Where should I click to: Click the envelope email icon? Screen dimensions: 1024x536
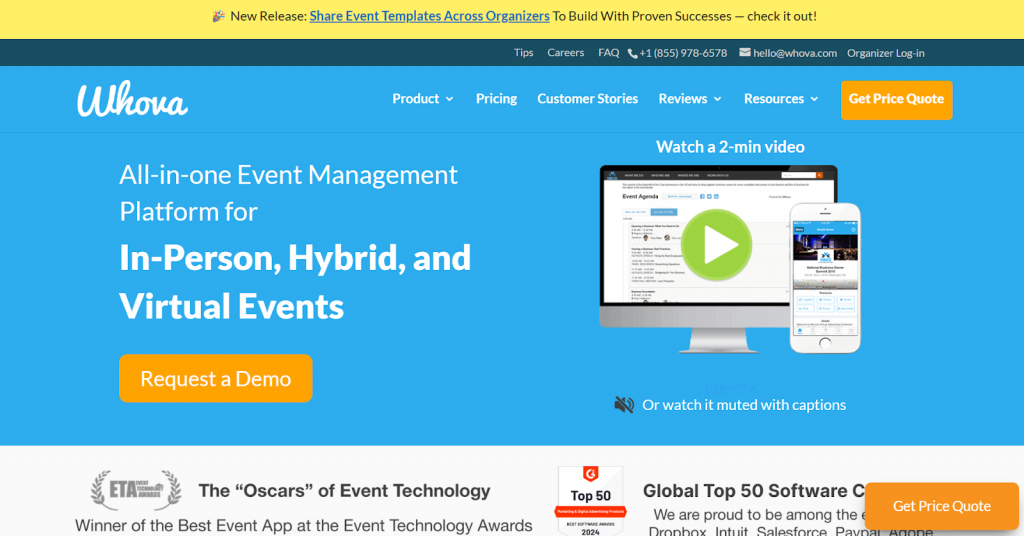point(744,52)
